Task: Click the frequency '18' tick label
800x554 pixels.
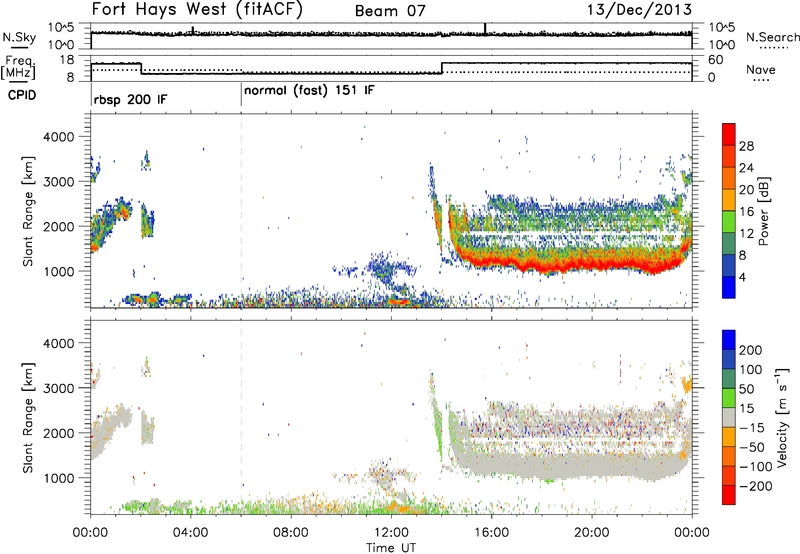Action: (66, 60)
